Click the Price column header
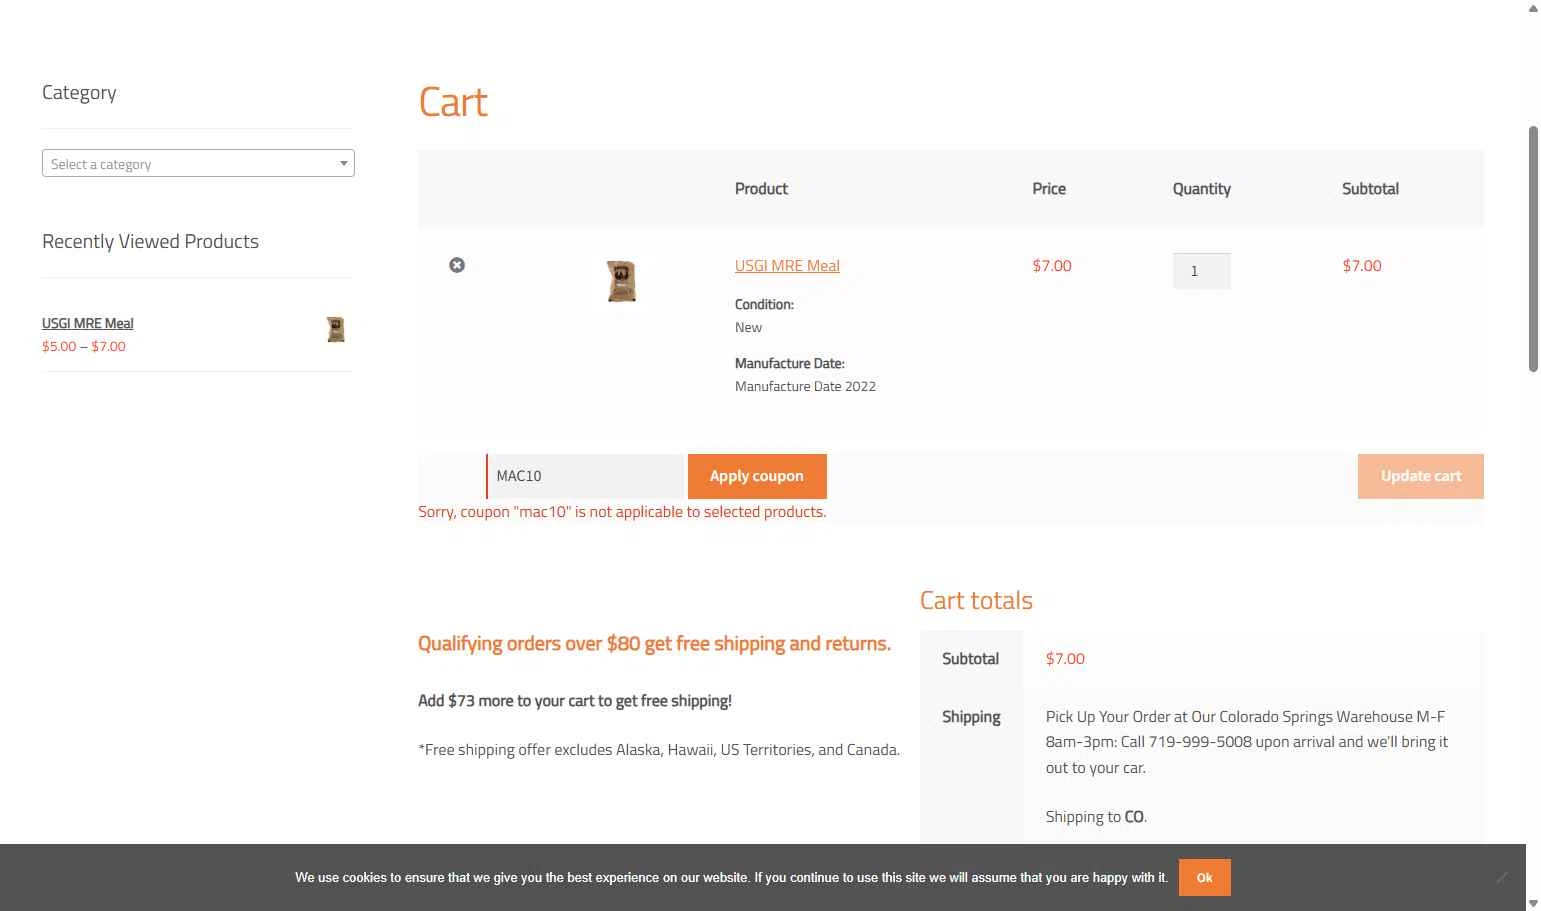 point(1049,188)
